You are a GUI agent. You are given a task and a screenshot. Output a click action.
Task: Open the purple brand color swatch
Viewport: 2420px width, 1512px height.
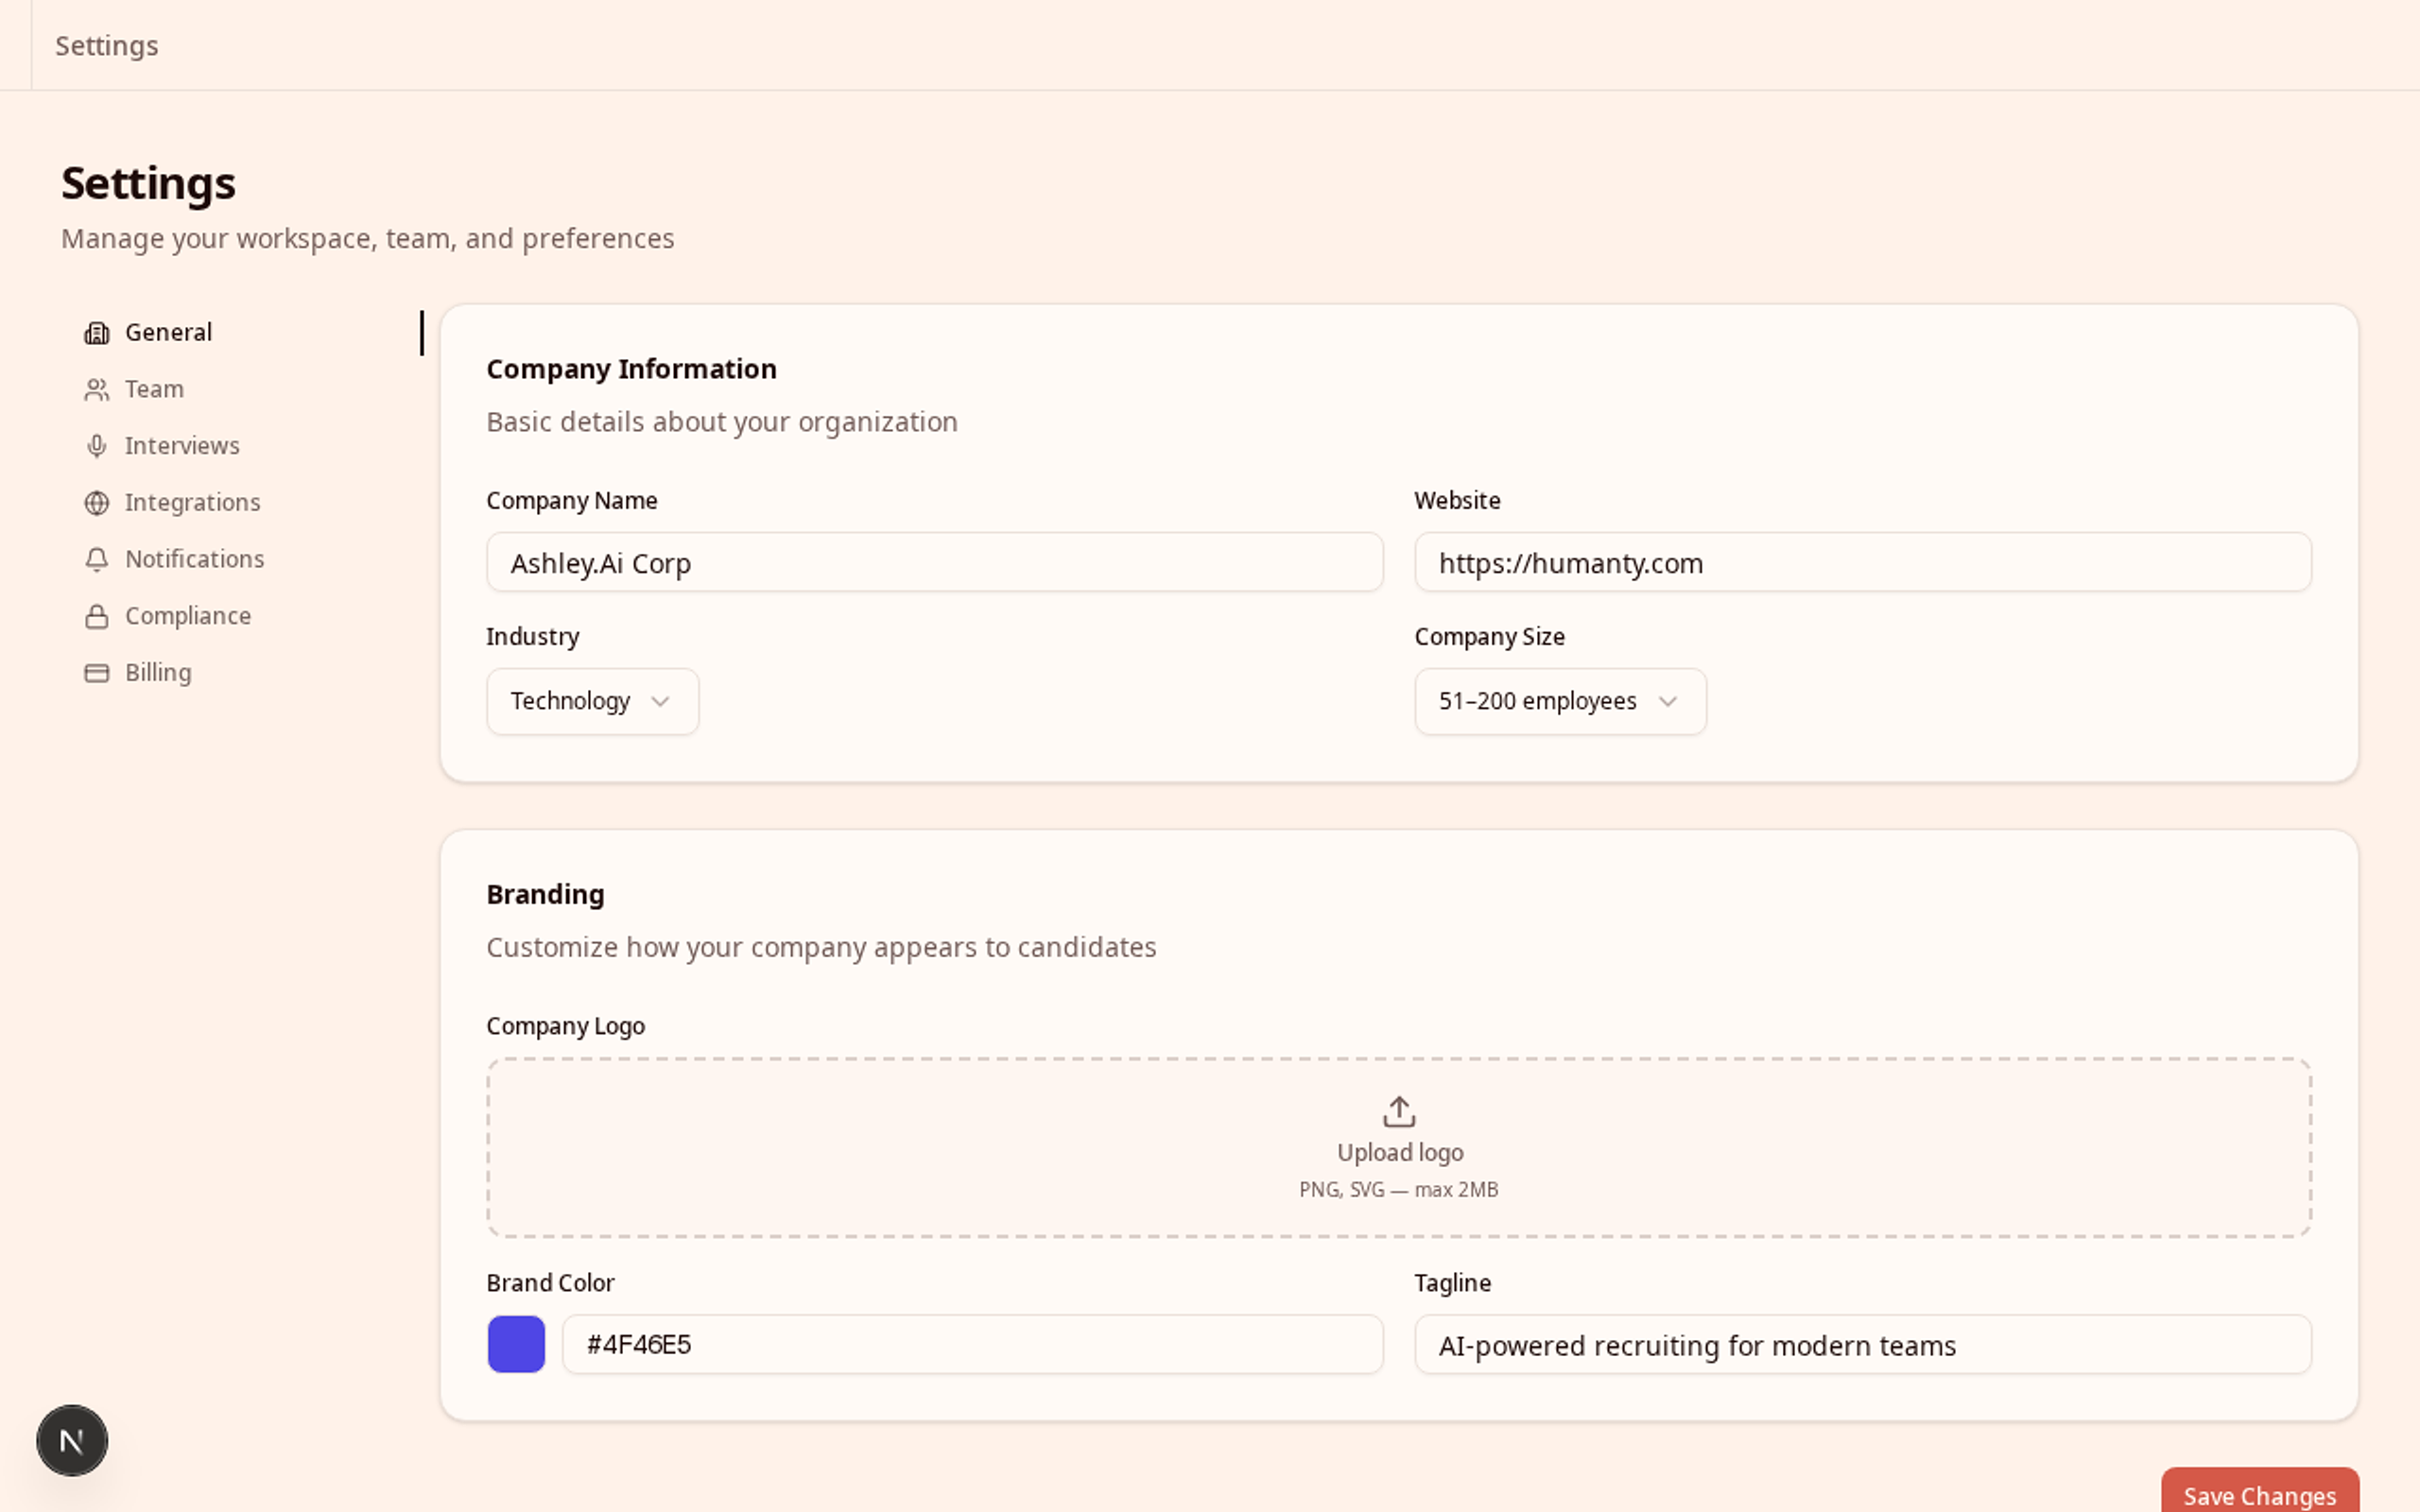[x=516, y=1344]
